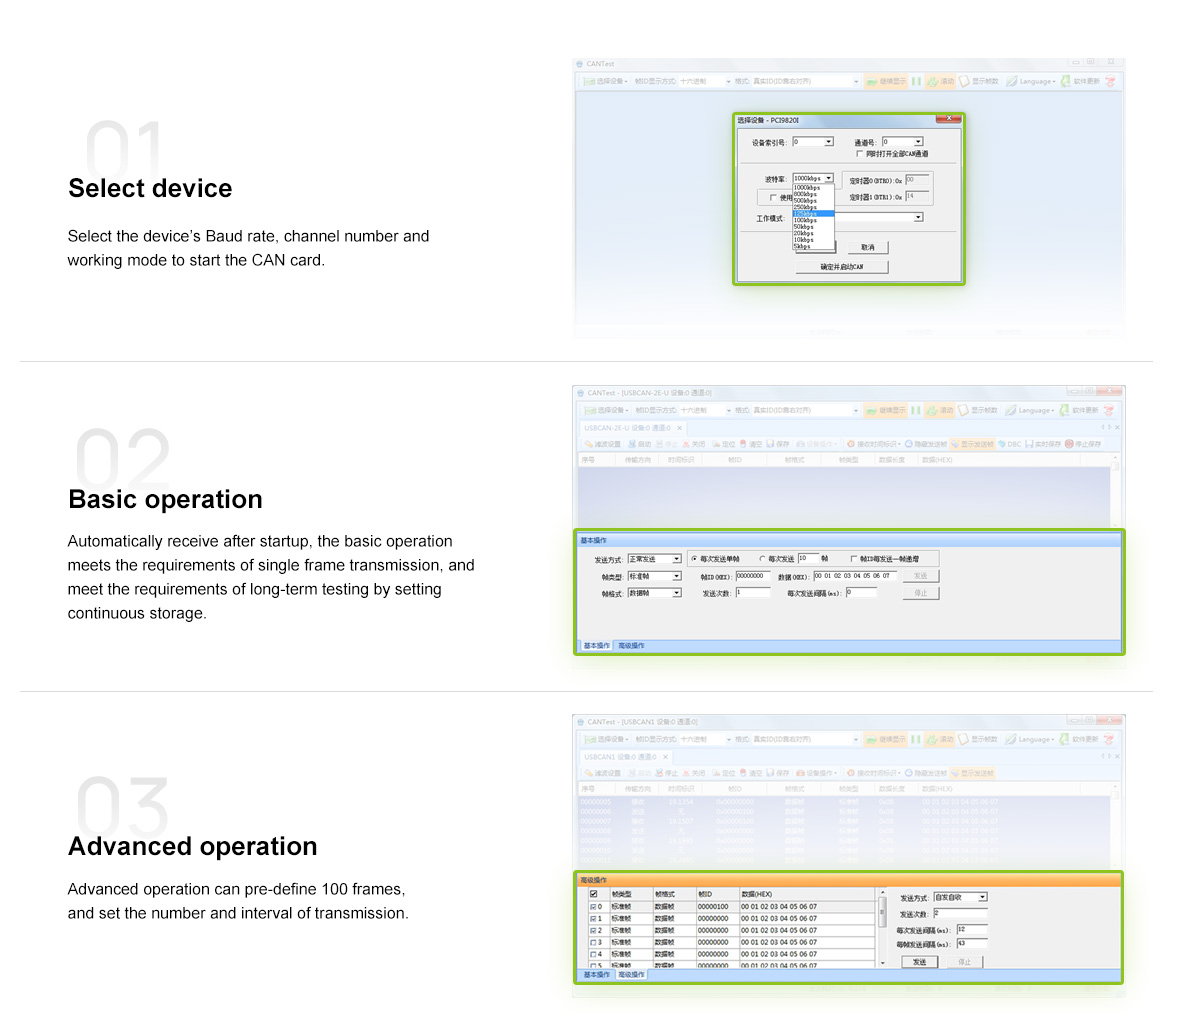Image resolution: width=1180 pixels, height=1020 pixels.
Task: Enable 'open all CAN channels' checkbox in device dialog
Action: 860,154
